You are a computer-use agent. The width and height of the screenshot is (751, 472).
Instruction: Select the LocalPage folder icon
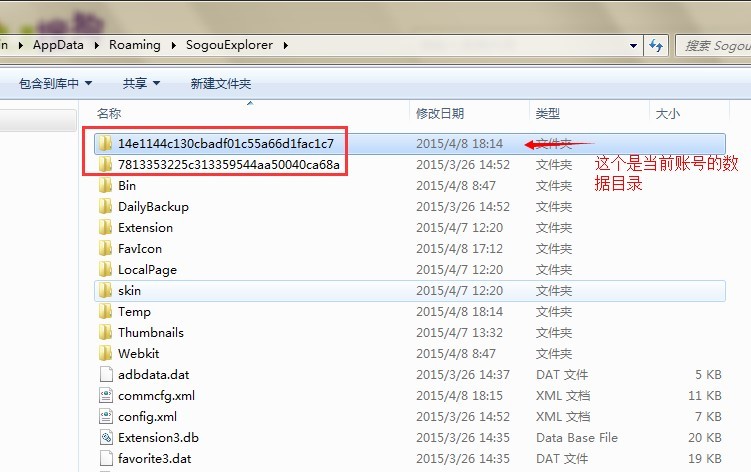click(105, 269)
